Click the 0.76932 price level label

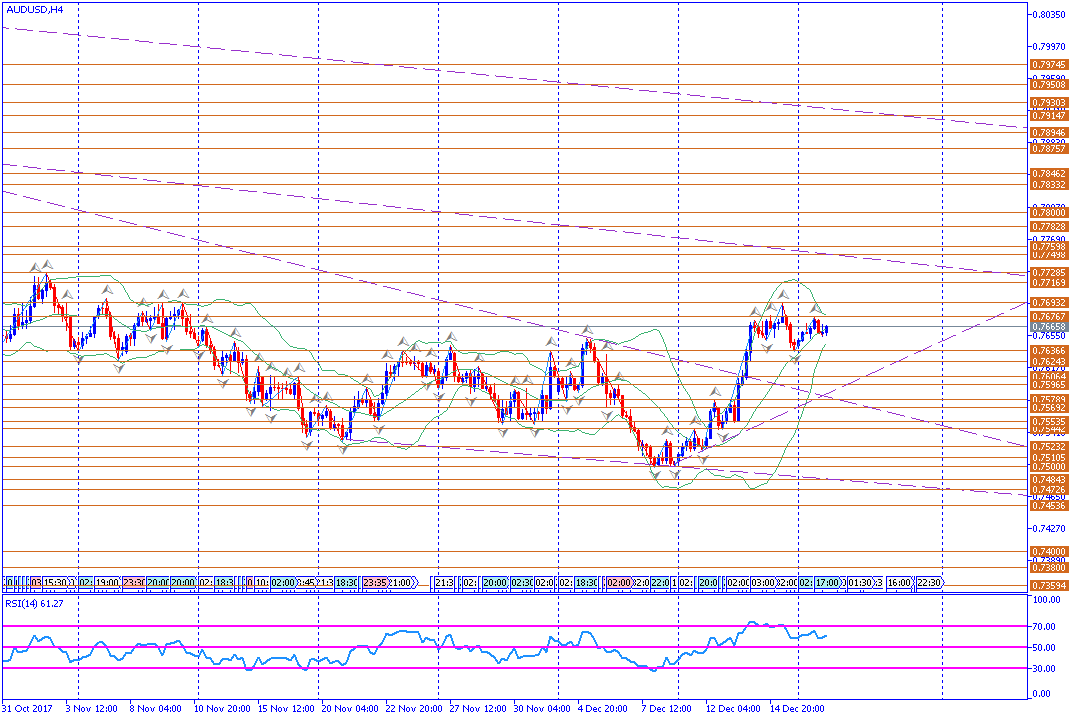coord(1050,301)
